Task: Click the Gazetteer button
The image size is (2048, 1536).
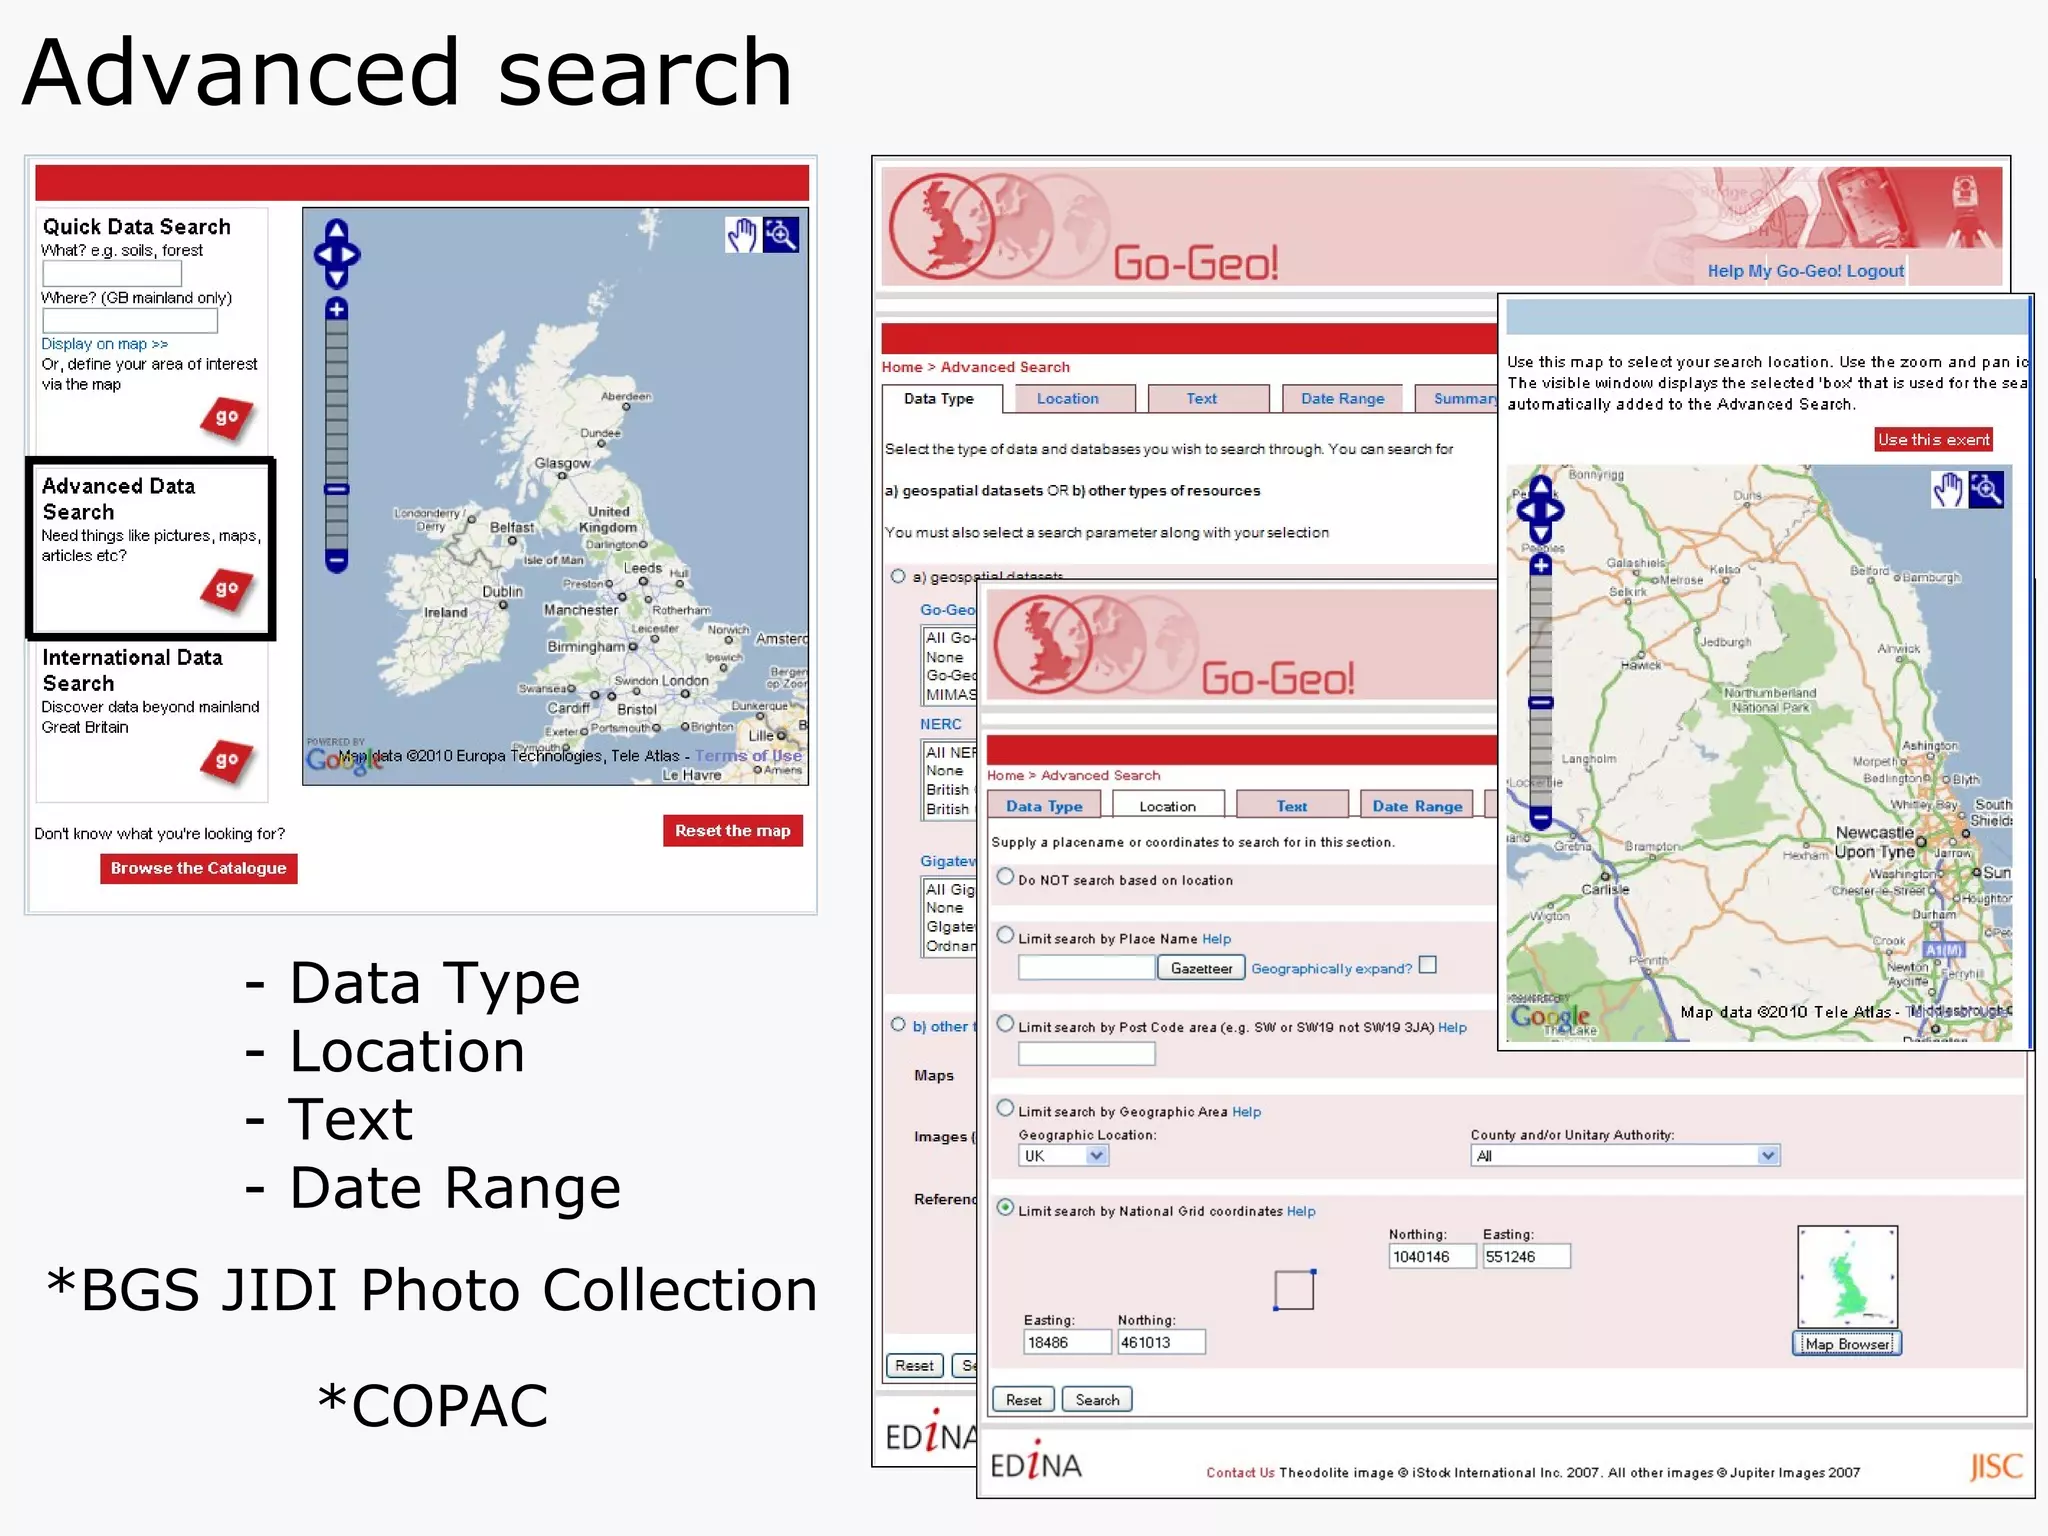Action: click(1201, 968)
